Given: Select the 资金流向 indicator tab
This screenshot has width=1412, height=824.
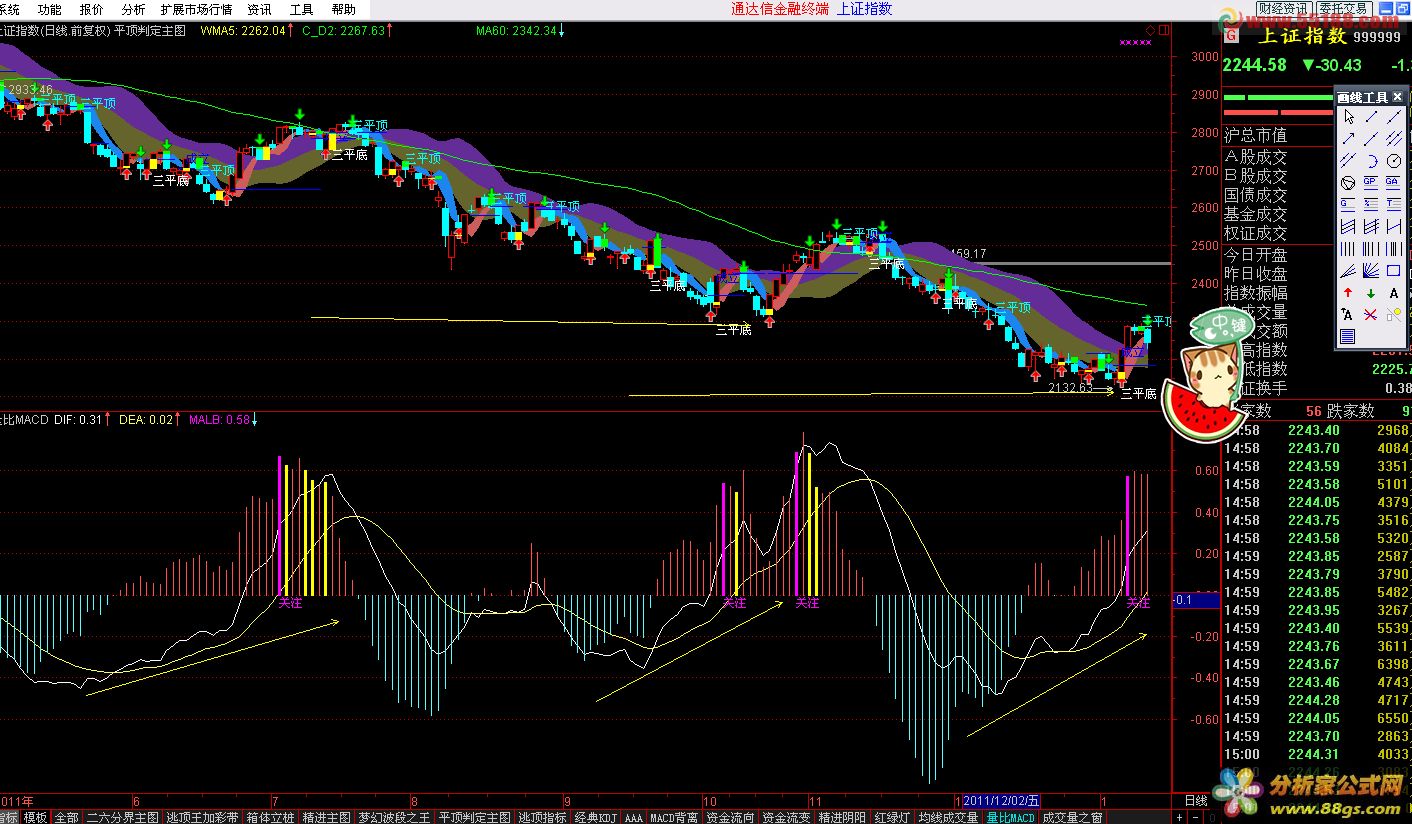Looking at the screenshot, I should point(730,817).
